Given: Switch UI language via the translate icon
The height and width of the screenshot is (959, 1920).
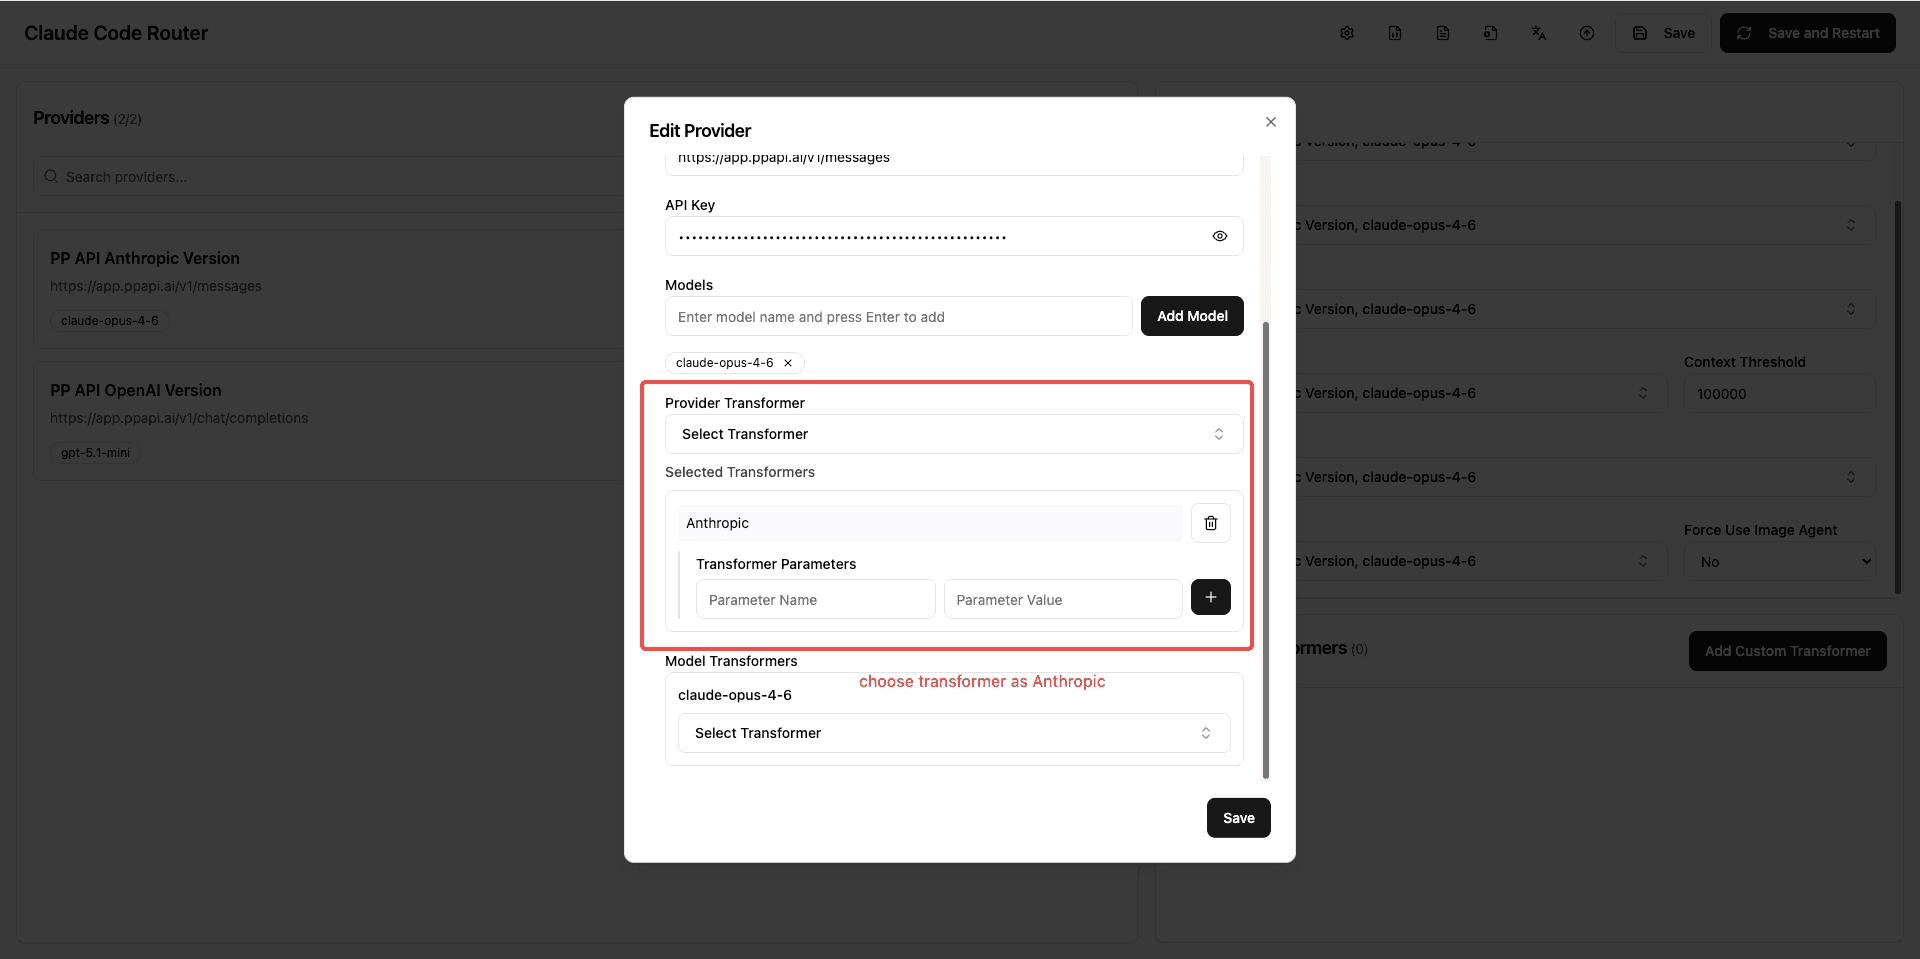Looking at the screenshot, I should (x=1538, y=32).
